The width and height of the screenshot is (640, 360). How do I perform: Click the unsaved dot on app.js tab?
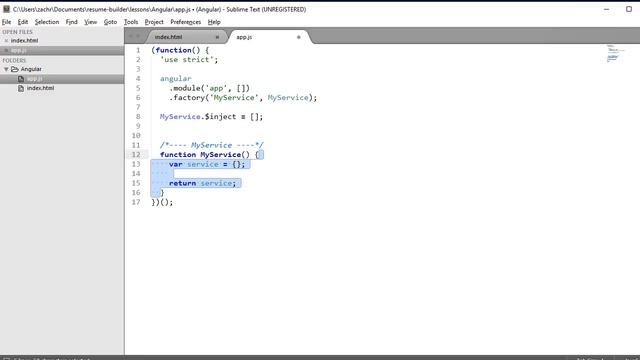click(x=299, y=37)
